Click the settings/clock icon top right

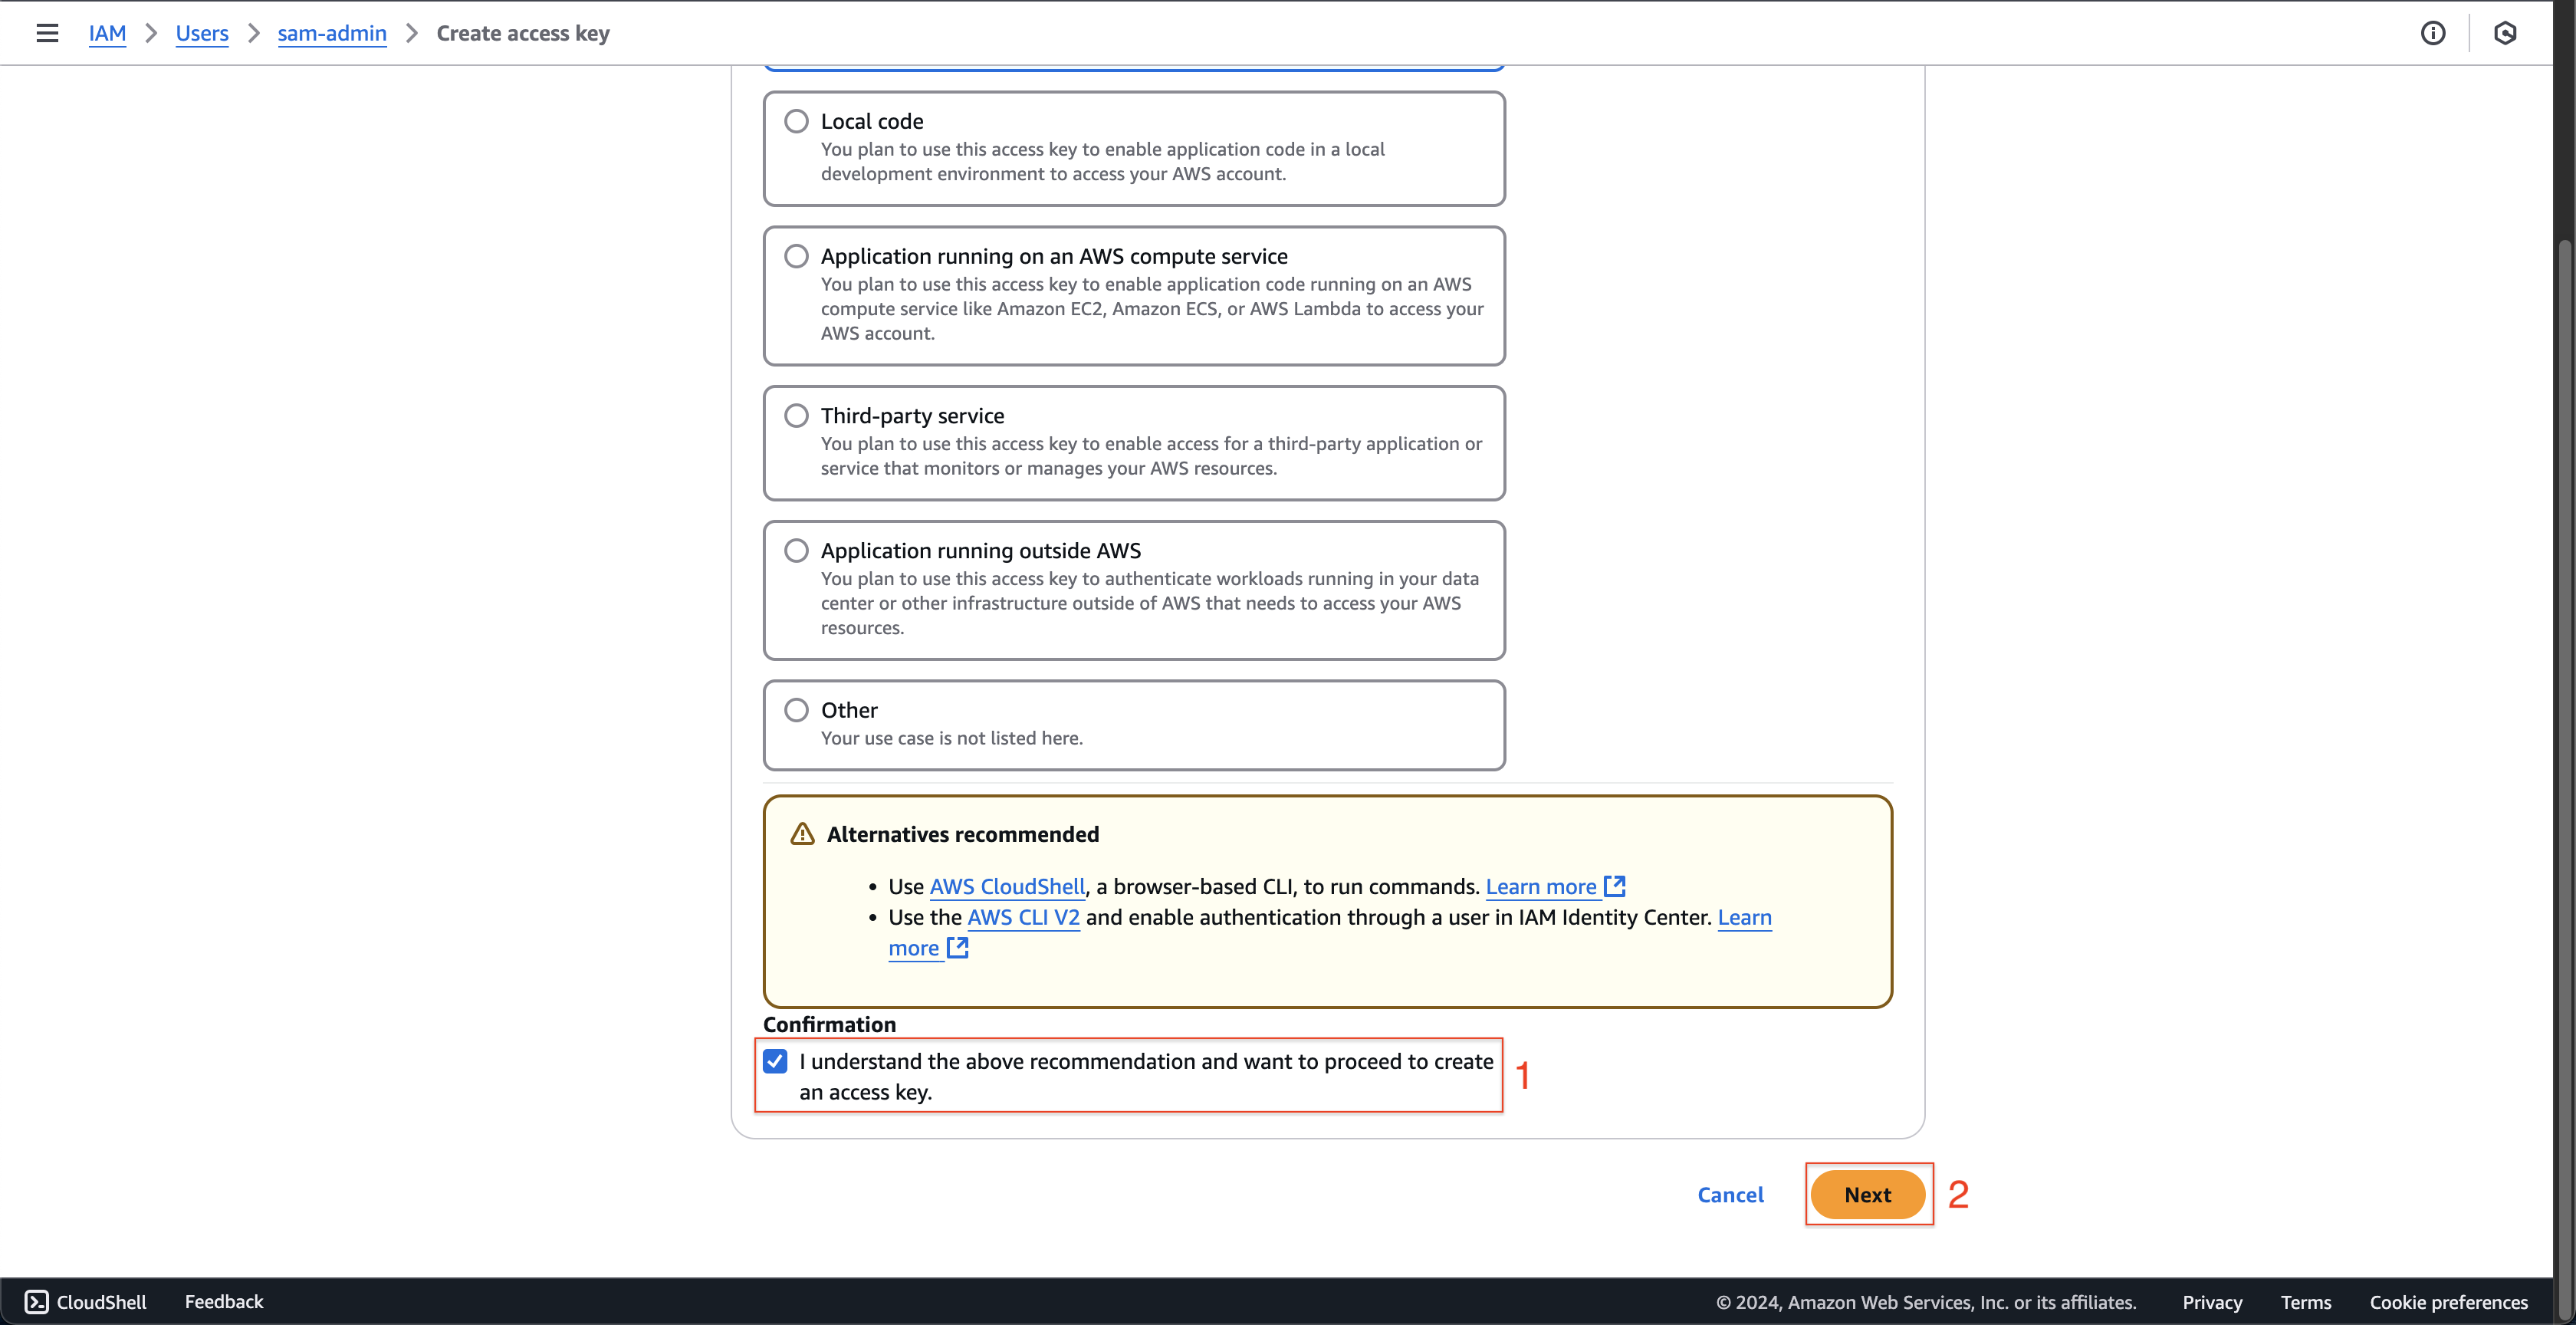click(2507, 32)
